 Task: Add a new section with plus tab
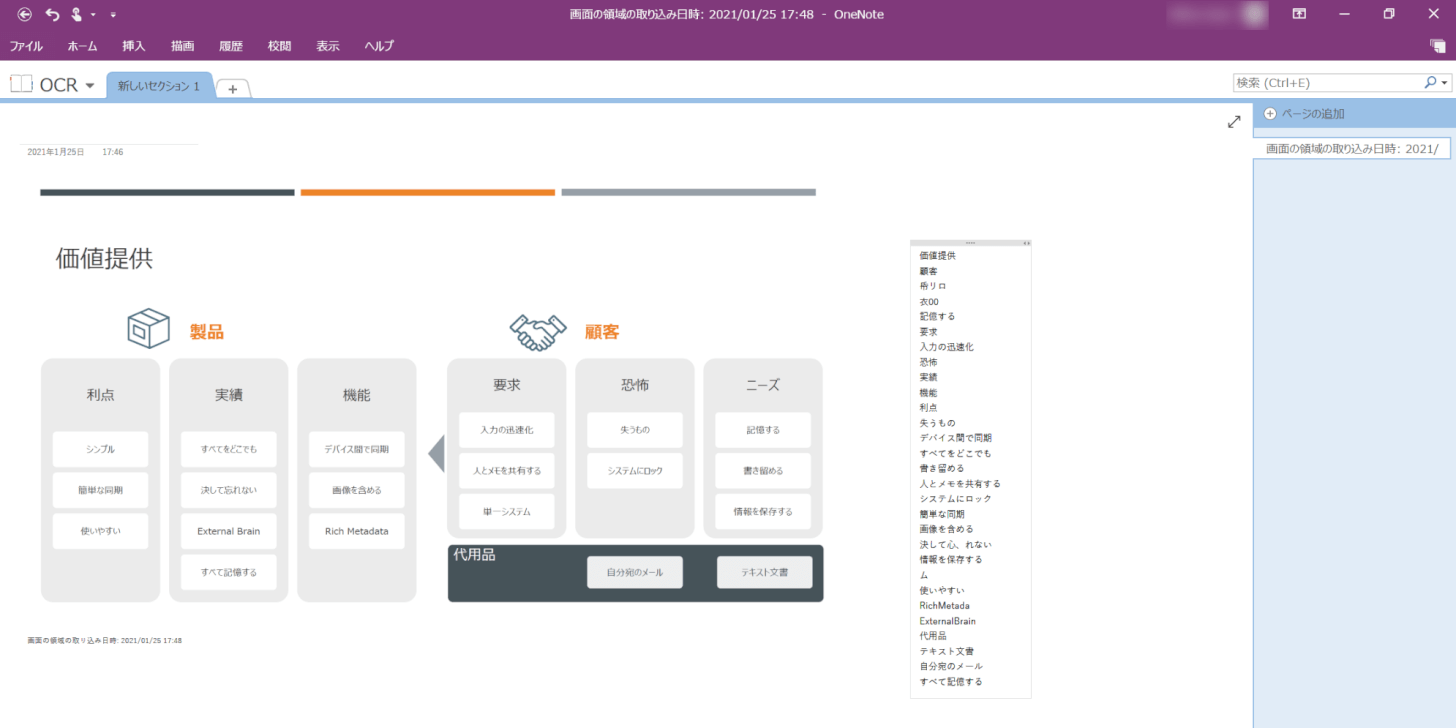[233, 89]
